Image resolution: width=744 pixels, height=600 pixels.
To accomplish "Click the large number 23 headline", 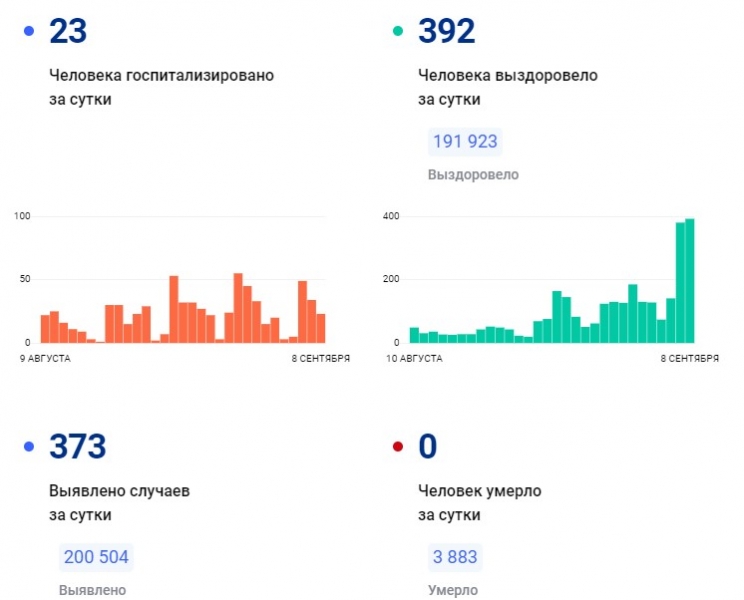I will tap(68, 32).
